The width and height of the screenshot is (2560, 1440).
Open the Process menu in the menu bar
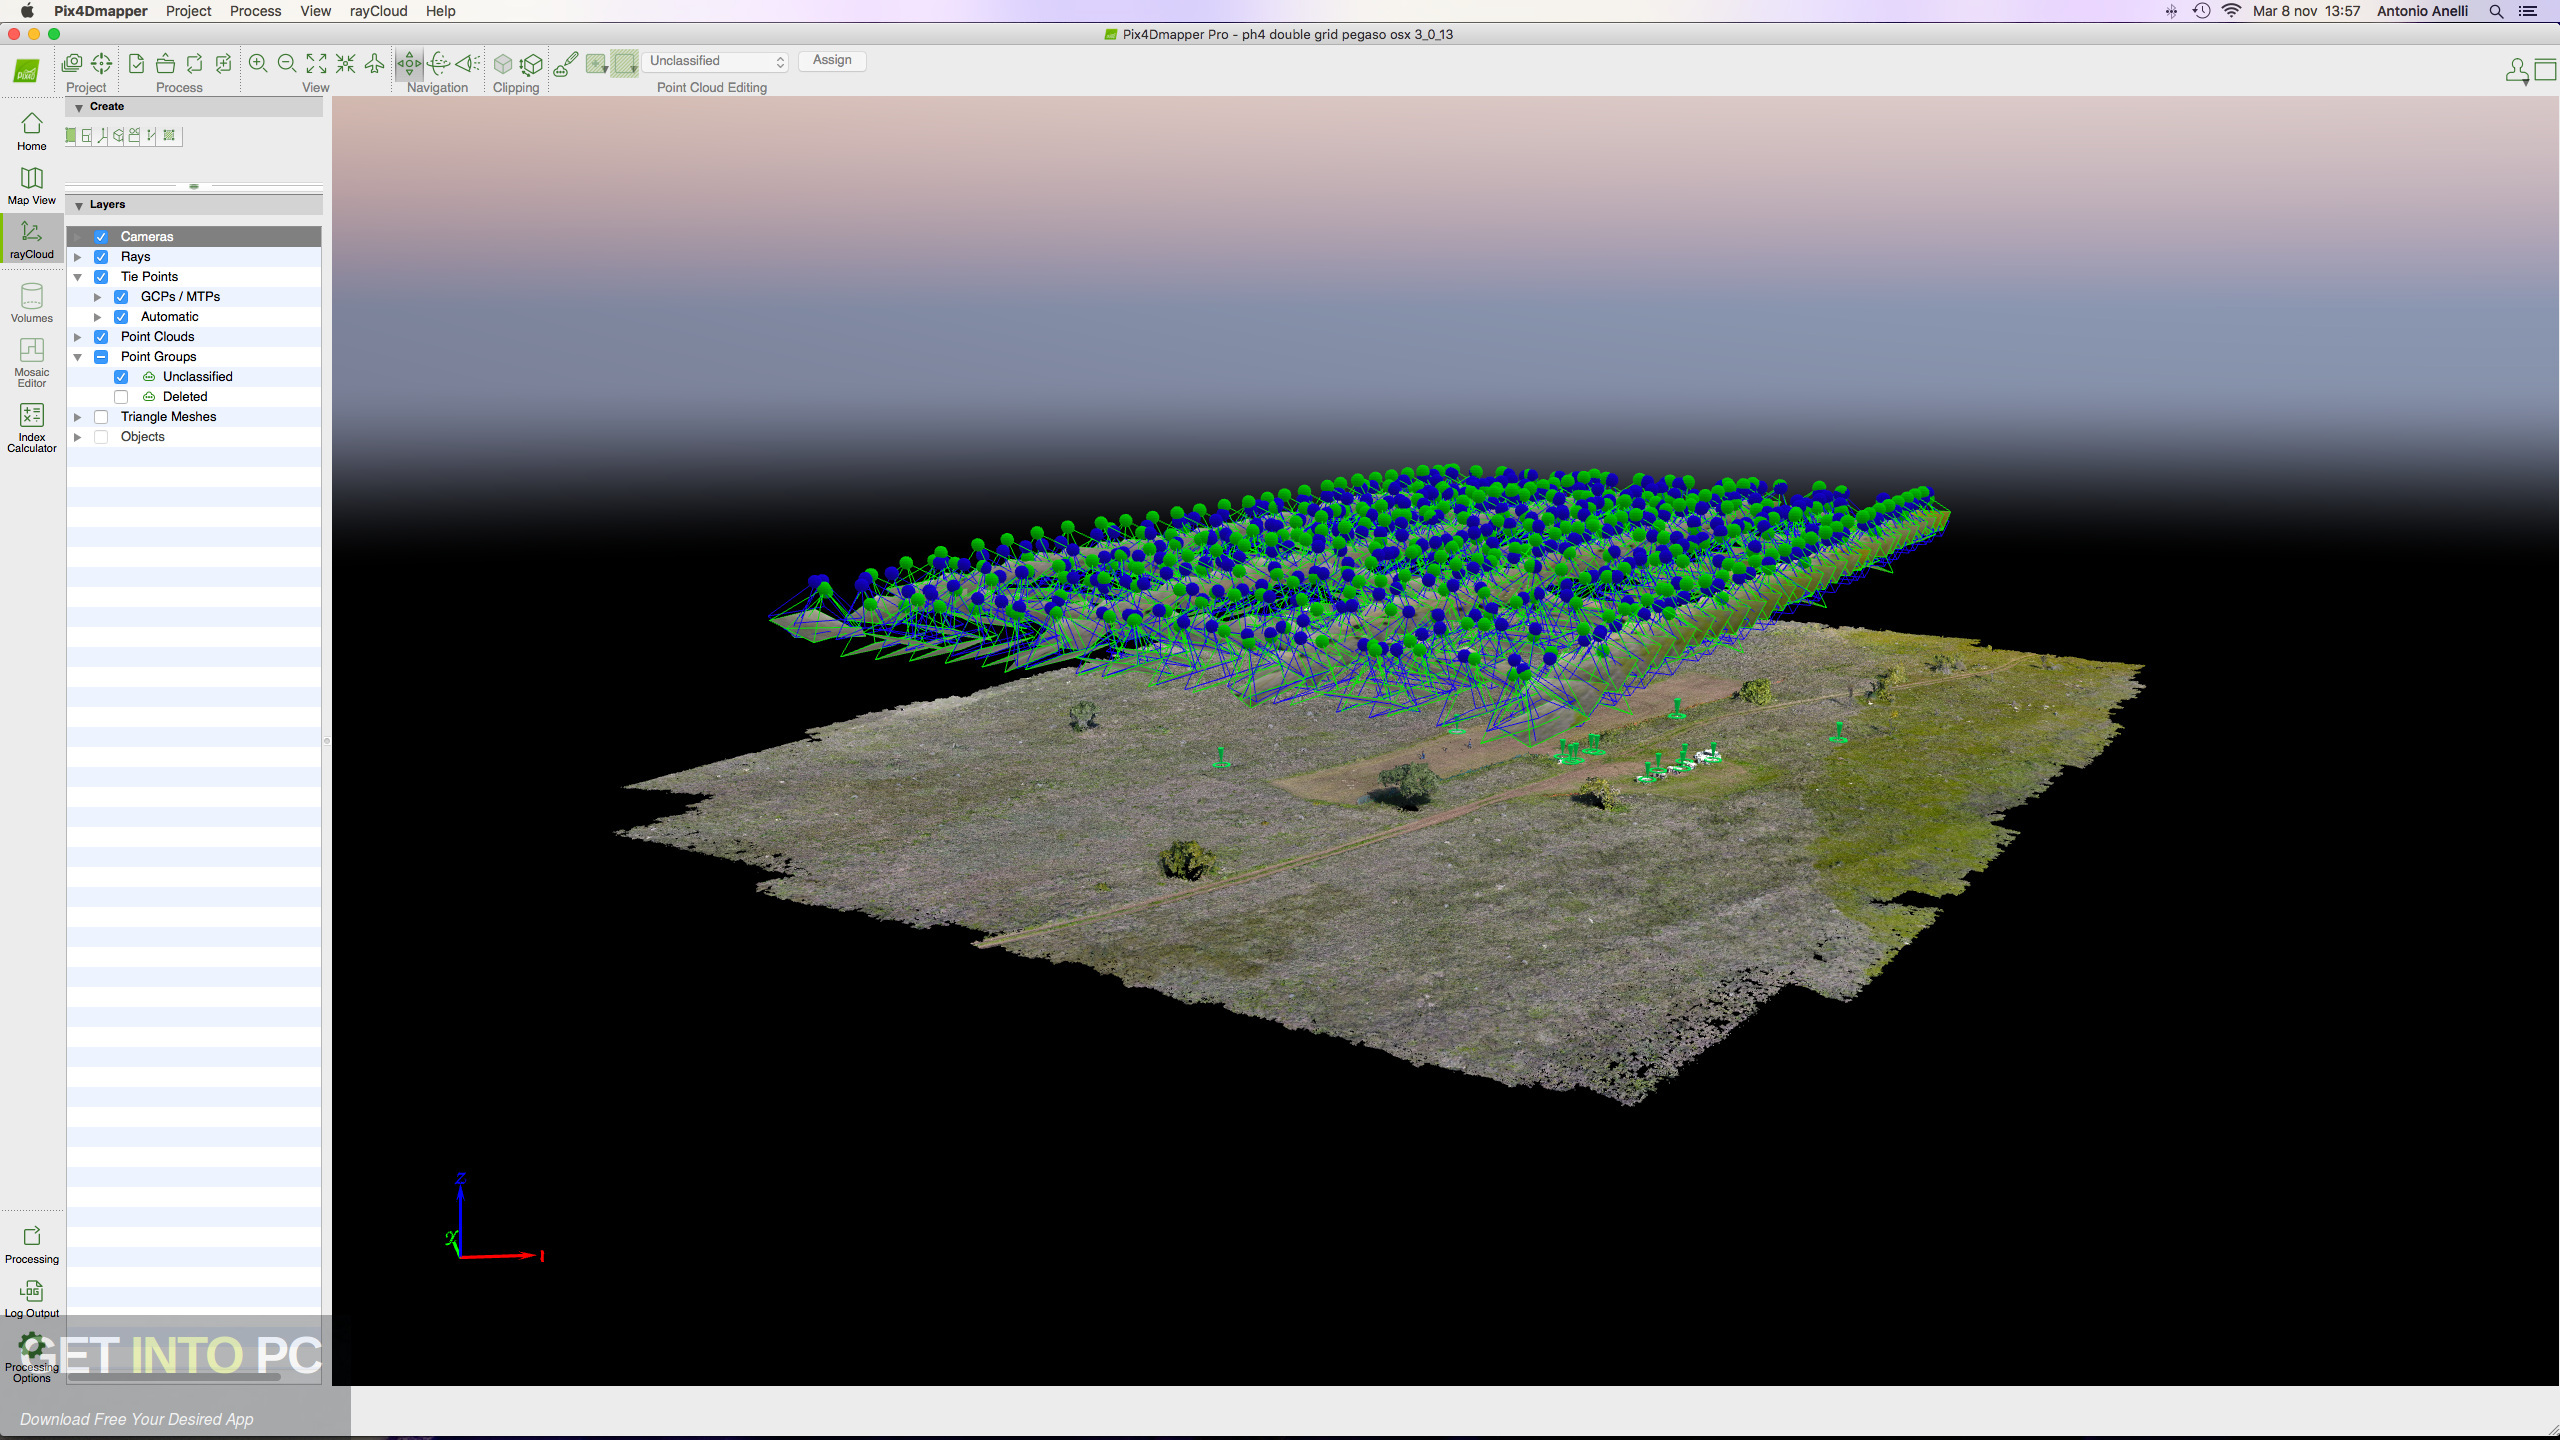[x=255, y=11]
